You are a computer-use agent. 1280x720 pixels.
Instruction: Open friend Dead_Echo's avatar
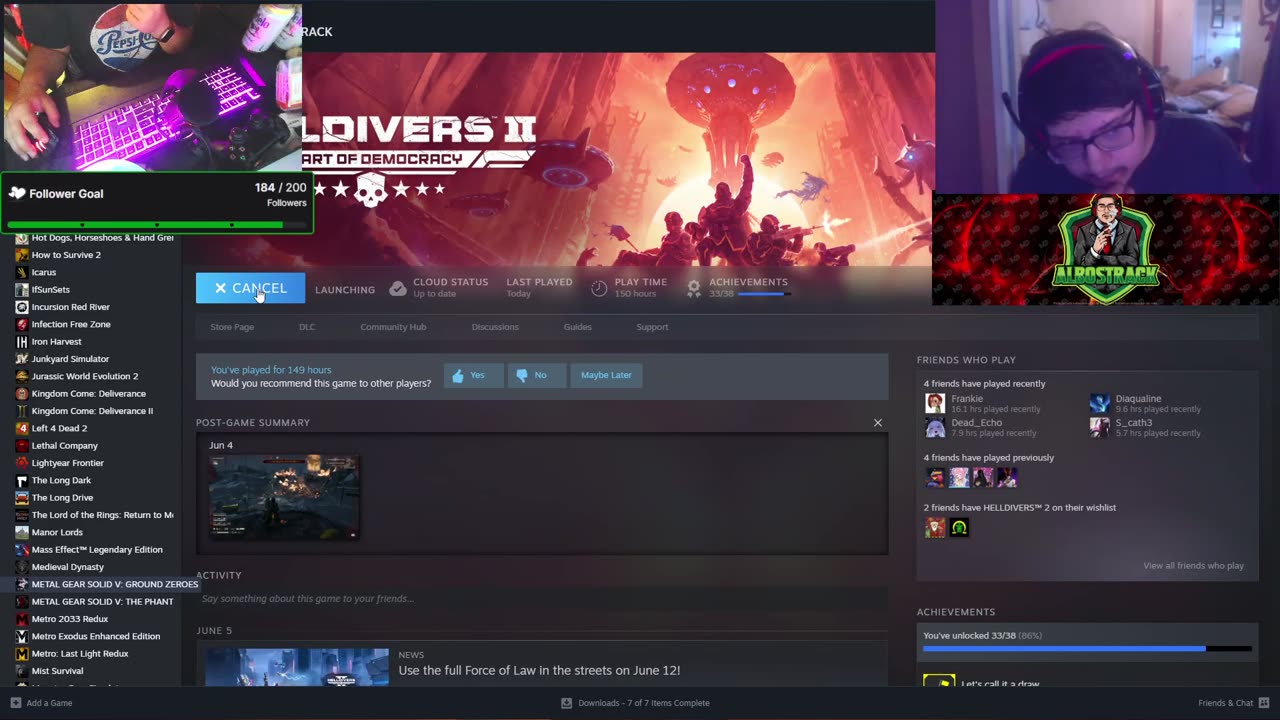tap(935, 427)
